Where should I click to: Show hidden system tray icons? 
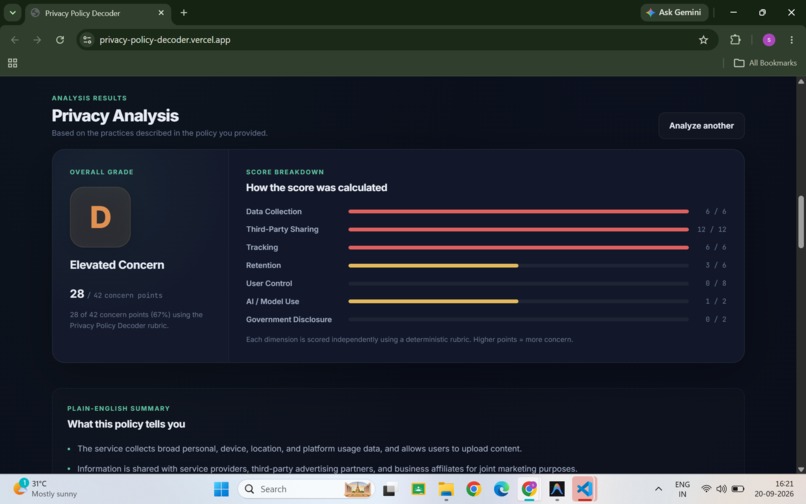point(658,489)
